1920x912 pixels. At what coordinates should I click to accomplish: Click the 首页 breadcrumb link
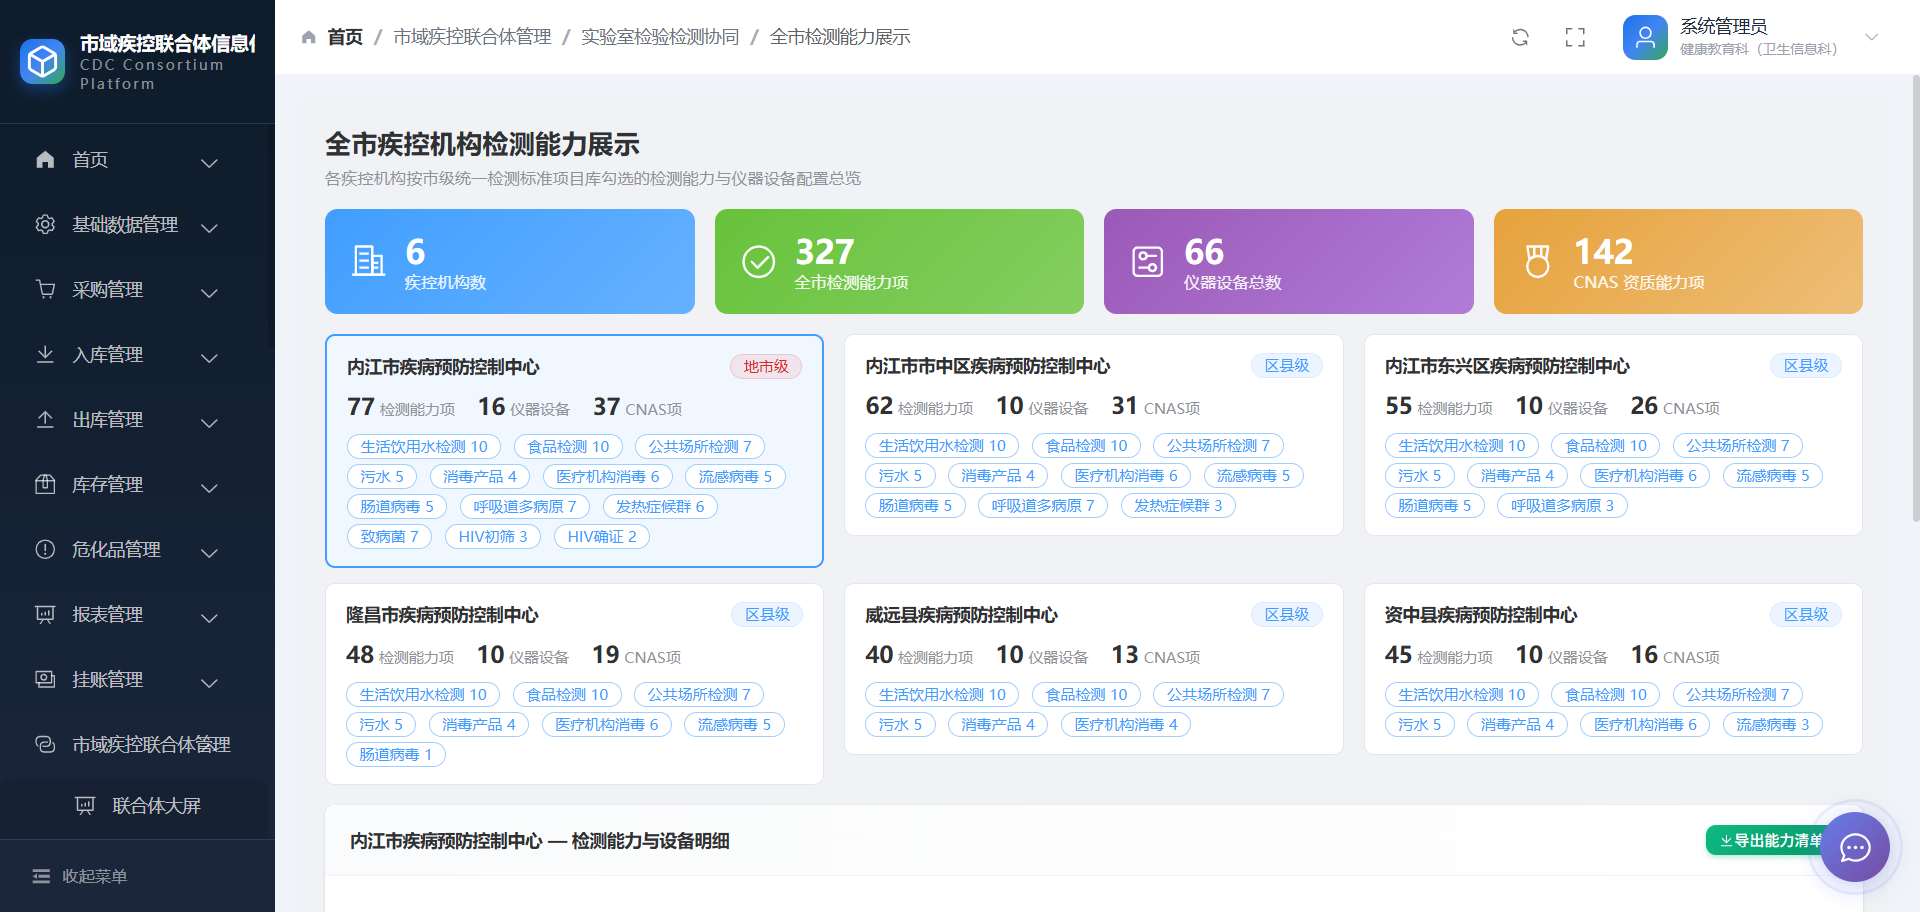(x=345, y=37)
